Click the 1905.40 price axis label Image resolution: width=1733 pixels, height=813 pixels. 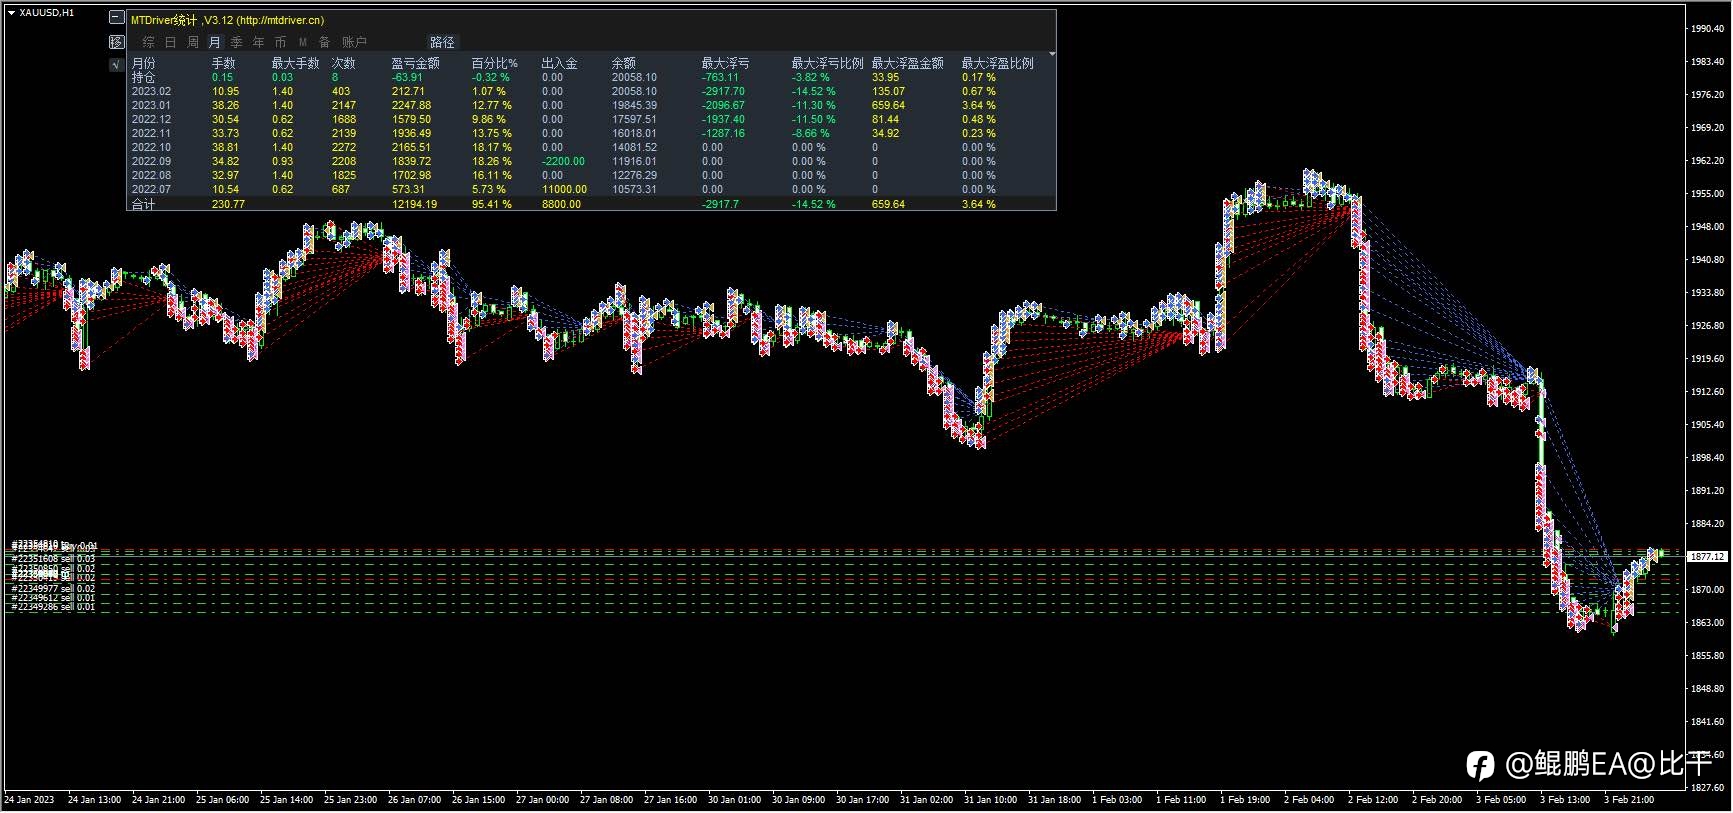click(x=1706, y=425)
